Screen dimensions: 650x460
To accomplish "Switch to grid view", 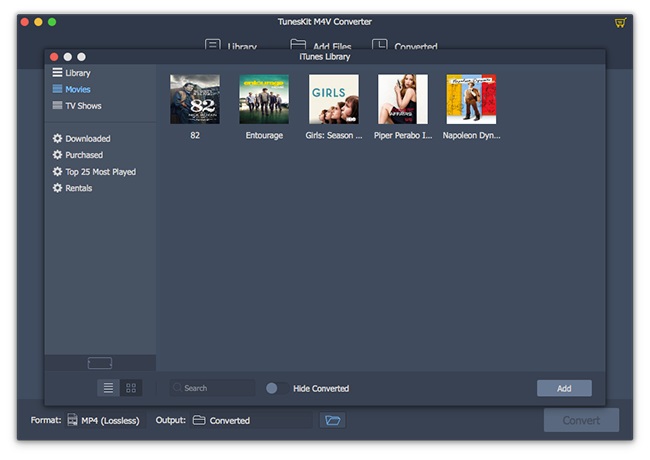I will (131, 388).
